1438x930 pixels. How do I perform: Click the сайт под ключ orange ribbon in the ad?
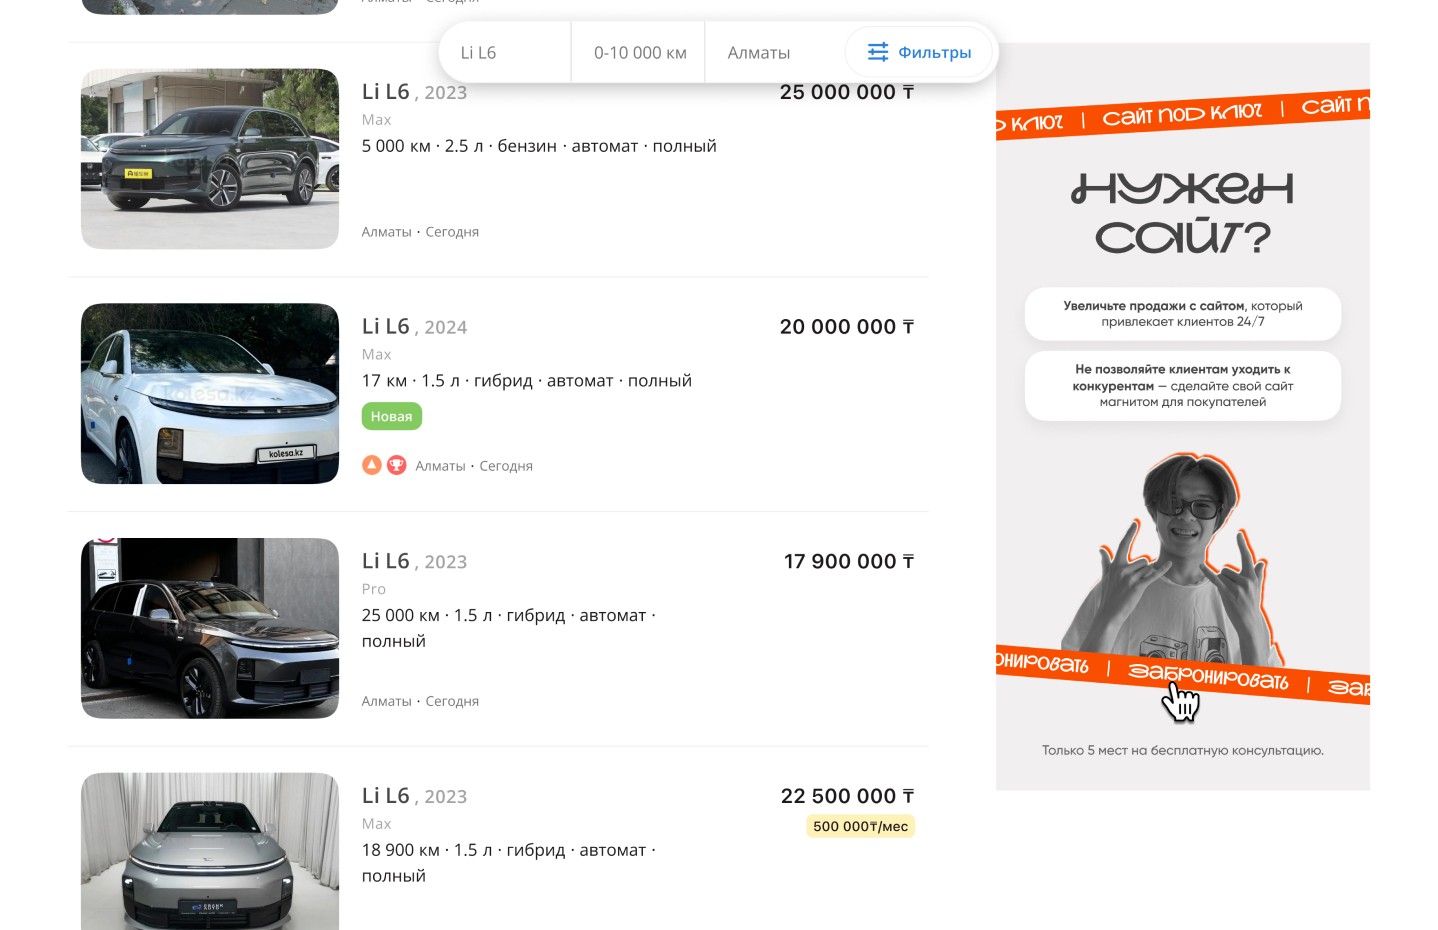point(1183,114)
